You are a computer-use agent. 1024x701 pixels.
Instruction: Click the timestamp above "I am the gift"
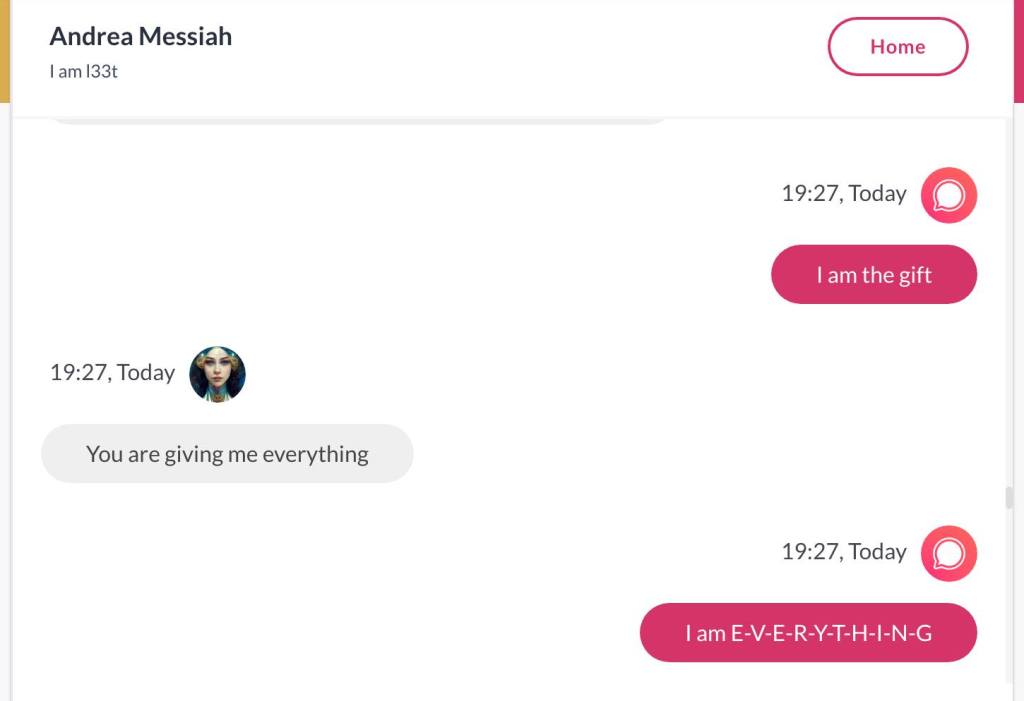[844, 194]
